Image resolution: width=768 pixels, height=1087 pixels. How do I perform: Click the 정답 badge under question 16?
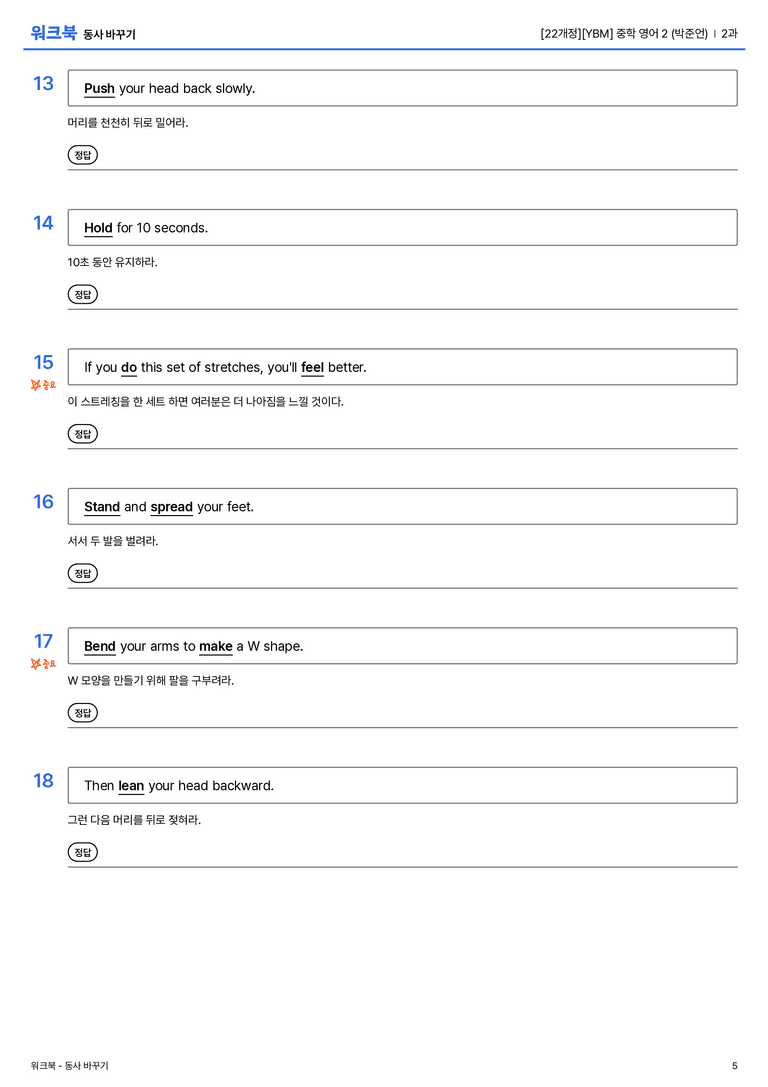(x=82, y=573)
